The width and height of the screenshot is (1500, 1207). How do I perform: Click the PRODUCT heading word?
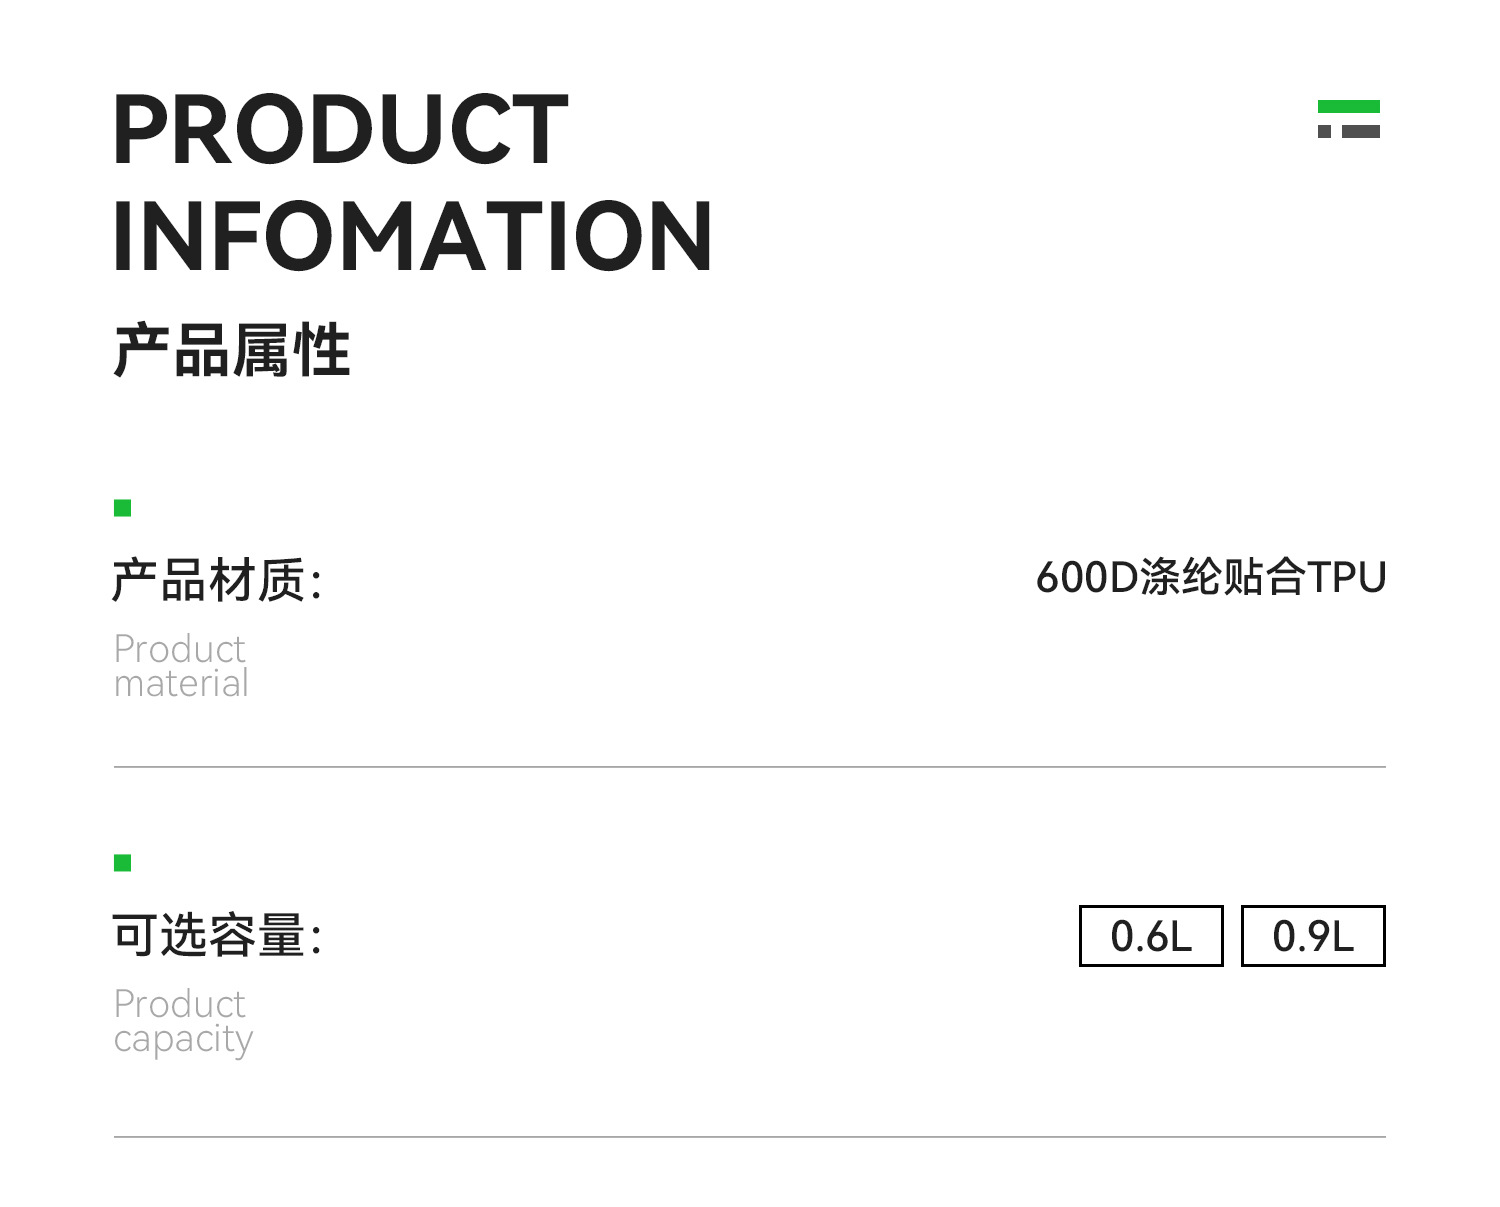(340, 130)
